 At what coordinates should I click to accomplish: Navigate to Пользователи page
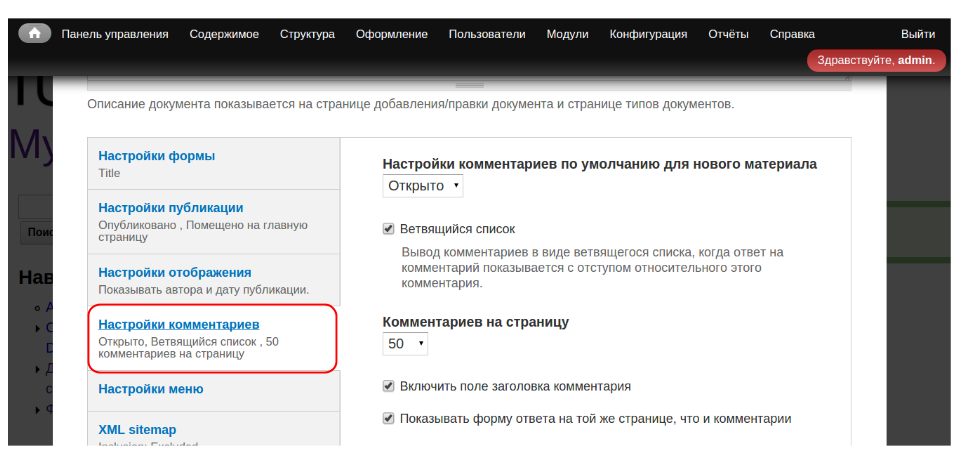click(487, 34)
